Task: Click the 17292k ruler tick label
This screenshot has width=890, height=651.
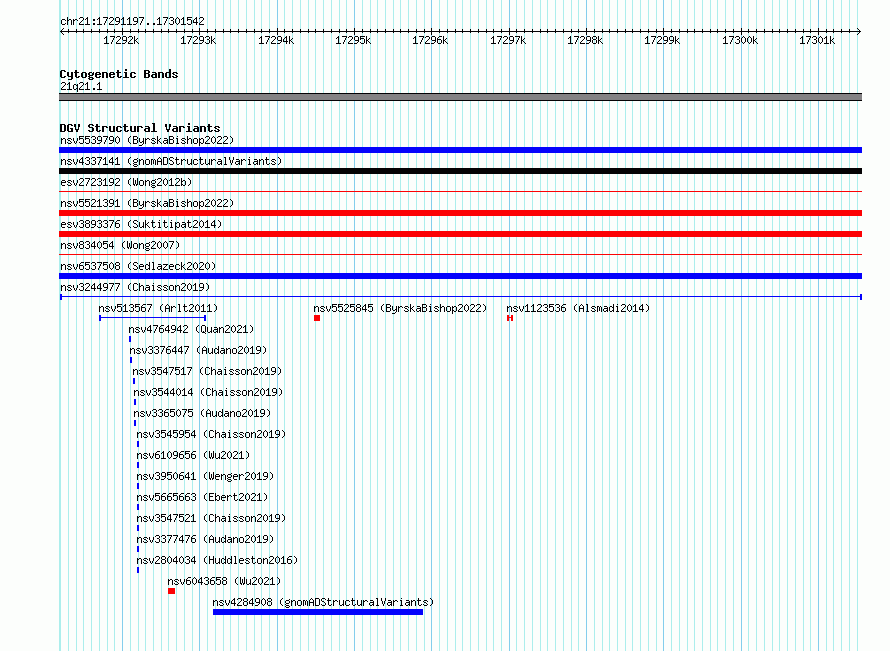Action: coord(121,40)
